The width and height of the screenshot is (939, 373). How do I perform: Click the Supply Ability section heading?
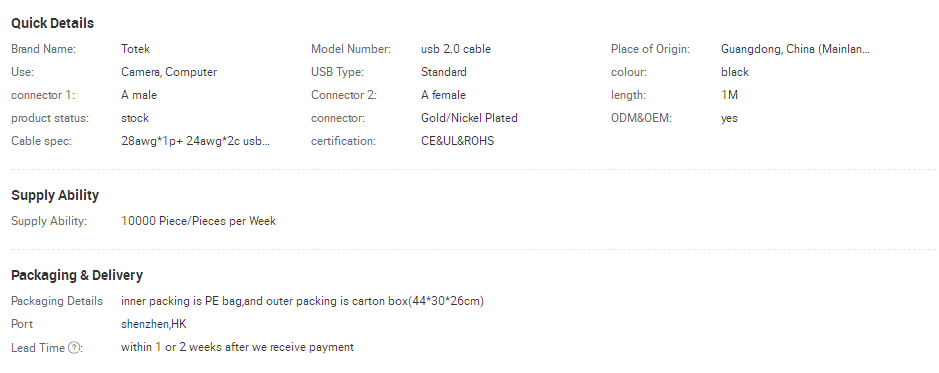pyautogui.click(x=55, y=195)
